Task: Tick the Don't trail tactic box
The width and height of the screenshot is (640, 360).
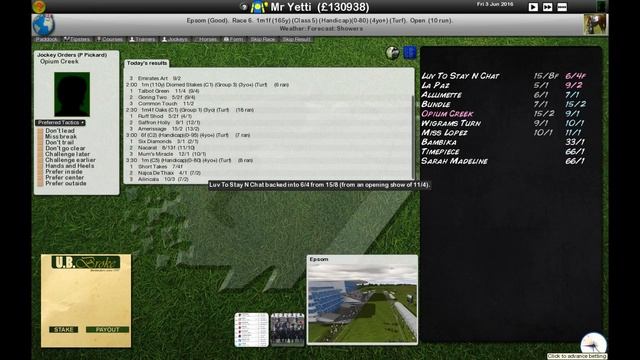Action: [40, 142]
